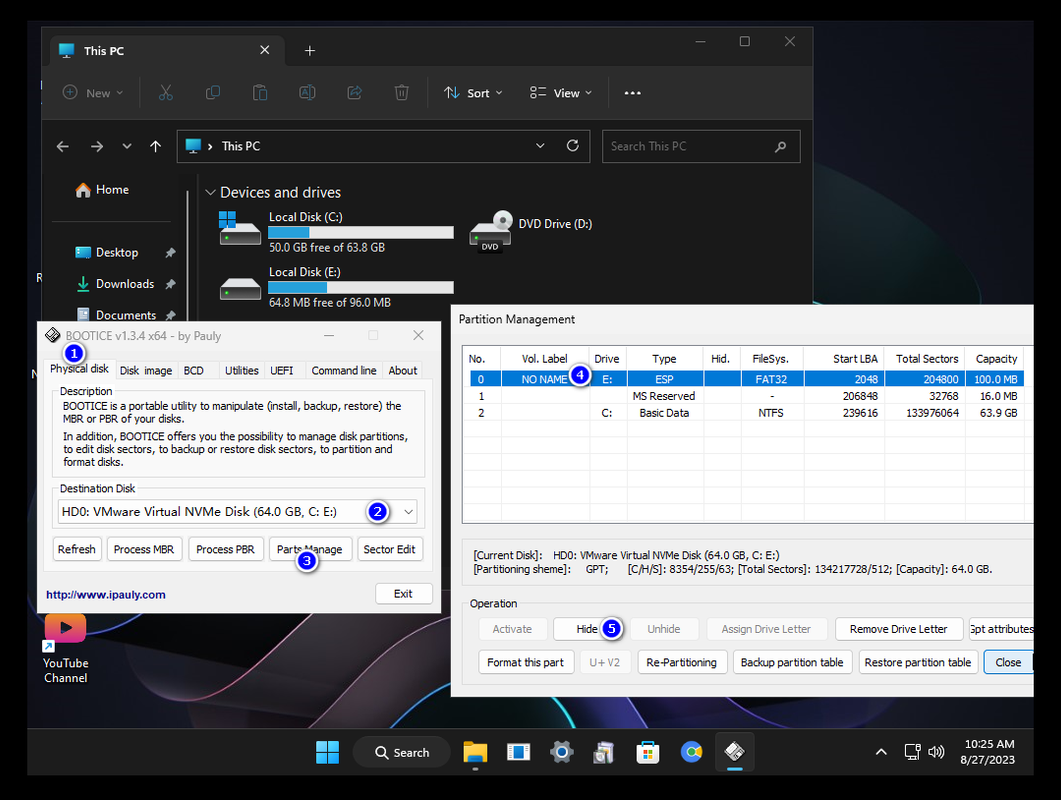
Task: Open the Sort dropdown menu
Action: pyautogui.click(x=473, y=93)
